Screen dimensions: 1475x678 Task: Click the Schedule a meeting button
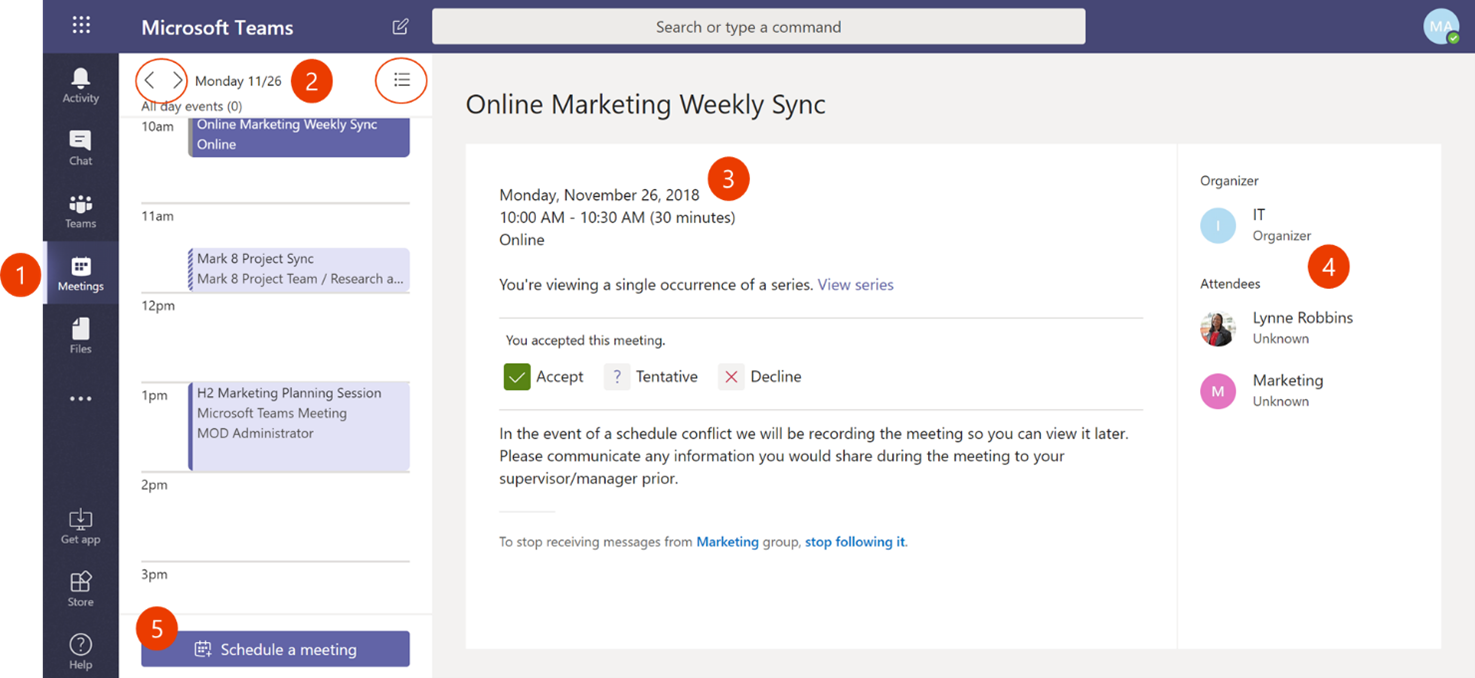(x=275, y=649)
